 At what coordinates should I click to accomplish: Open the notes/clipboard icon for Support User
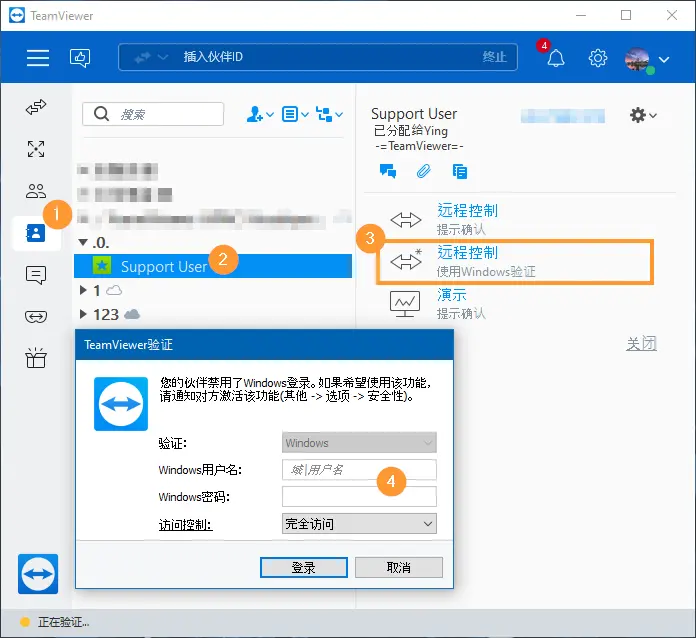tap(459, 171)
